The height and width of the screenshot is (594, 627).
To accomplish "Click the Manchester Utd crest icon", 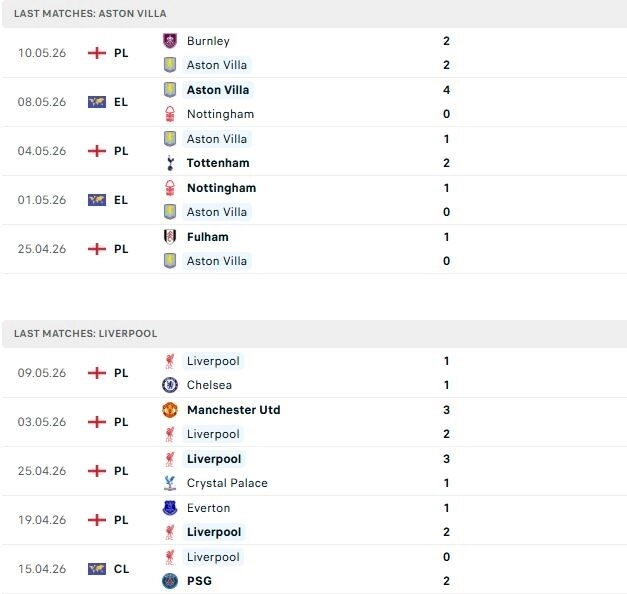I will click(x=170, y=410).
